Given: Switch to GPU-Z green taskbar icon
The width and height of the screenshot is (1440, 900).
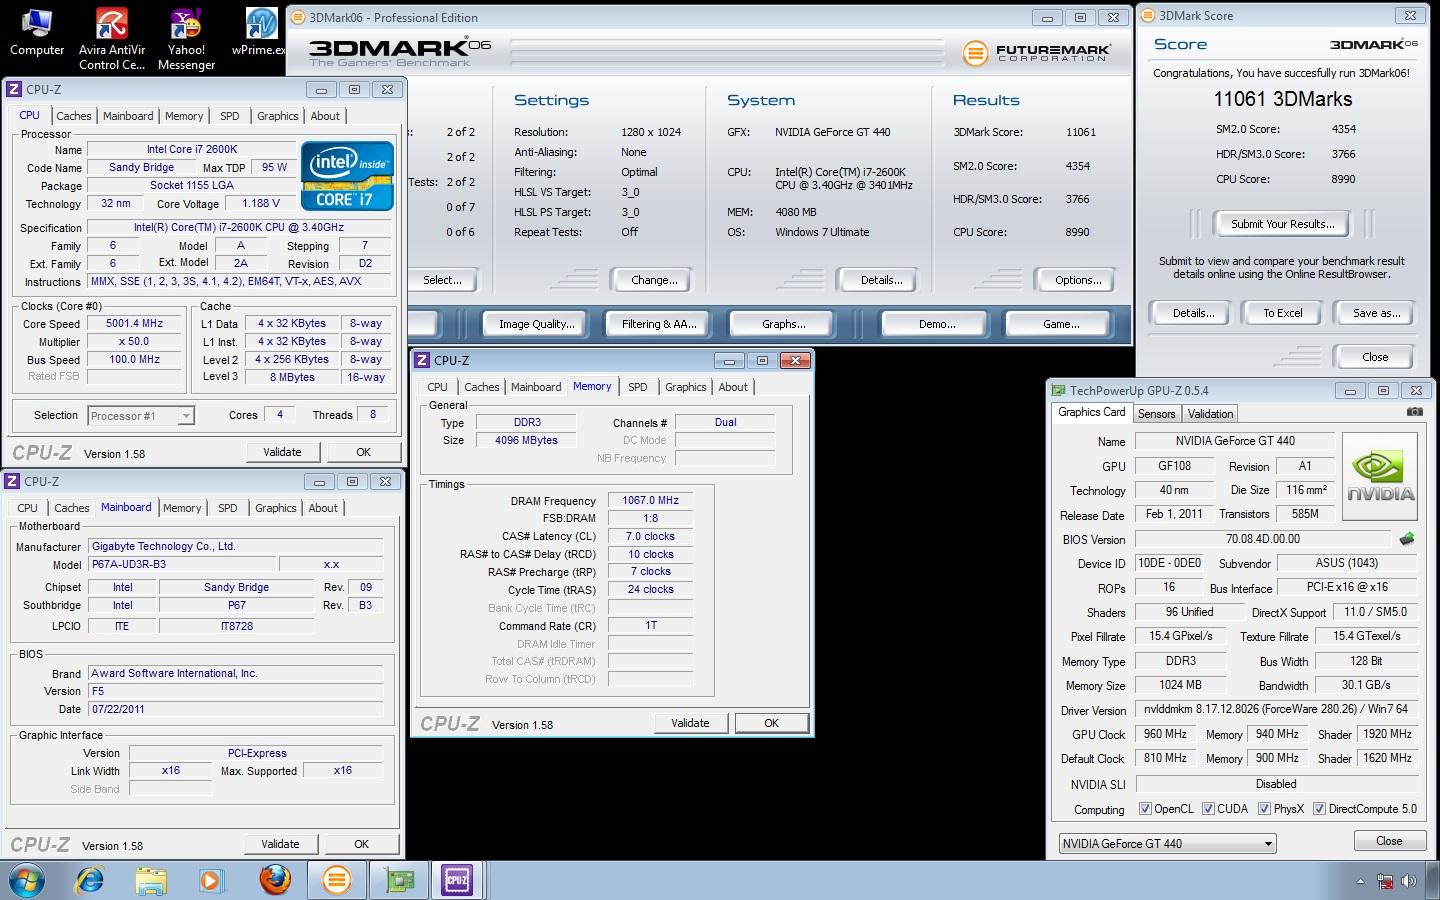Looking at the screenshot, I should click(399, 880).
